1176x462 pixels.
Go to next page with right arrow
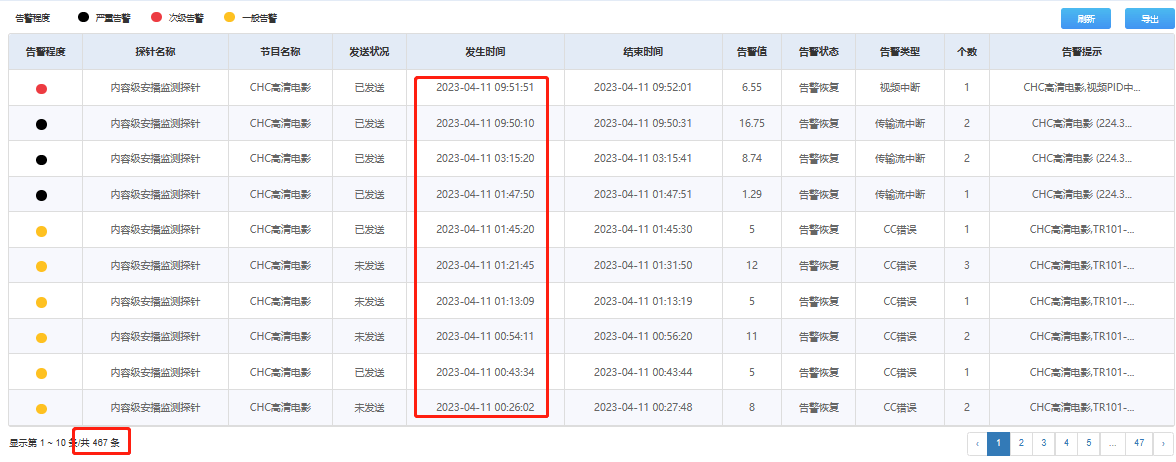pyautogui.click(x=1162, y=442)
